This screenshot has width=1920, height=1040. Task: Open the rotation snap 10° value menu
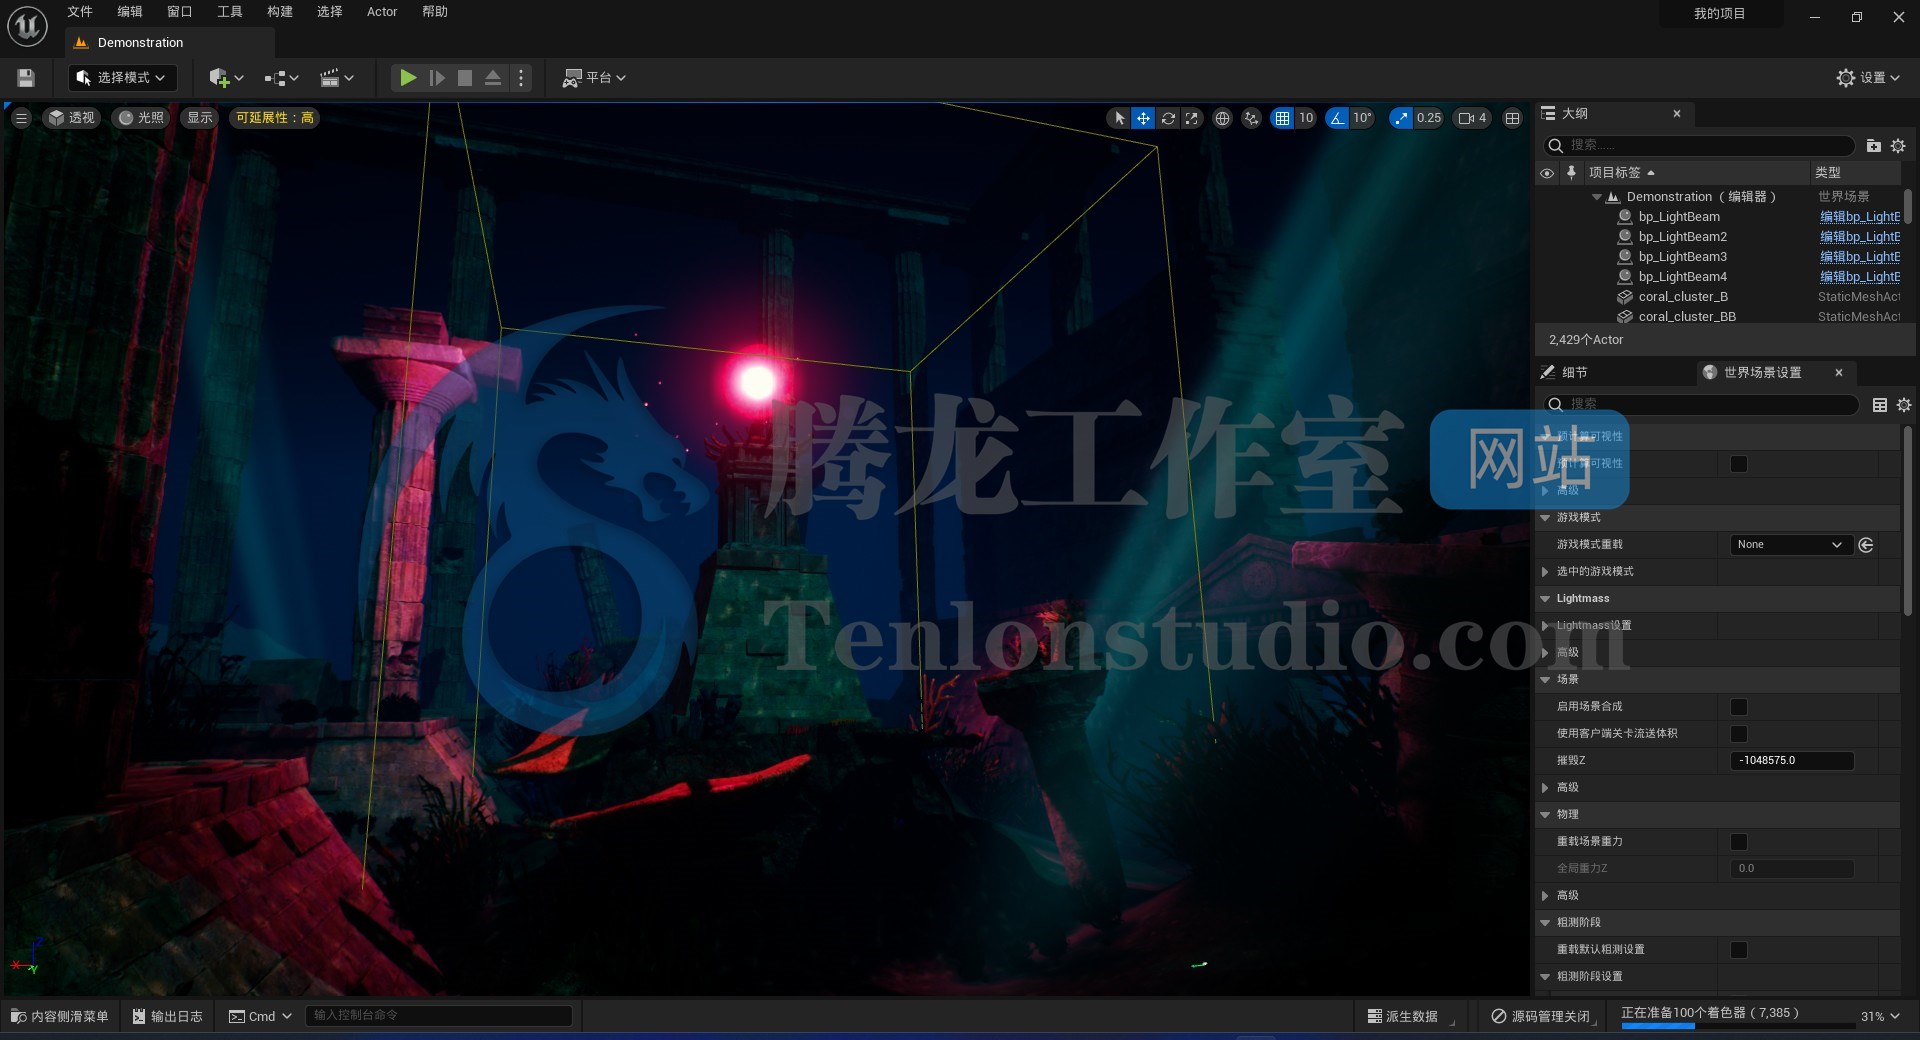click(1362, 118)
